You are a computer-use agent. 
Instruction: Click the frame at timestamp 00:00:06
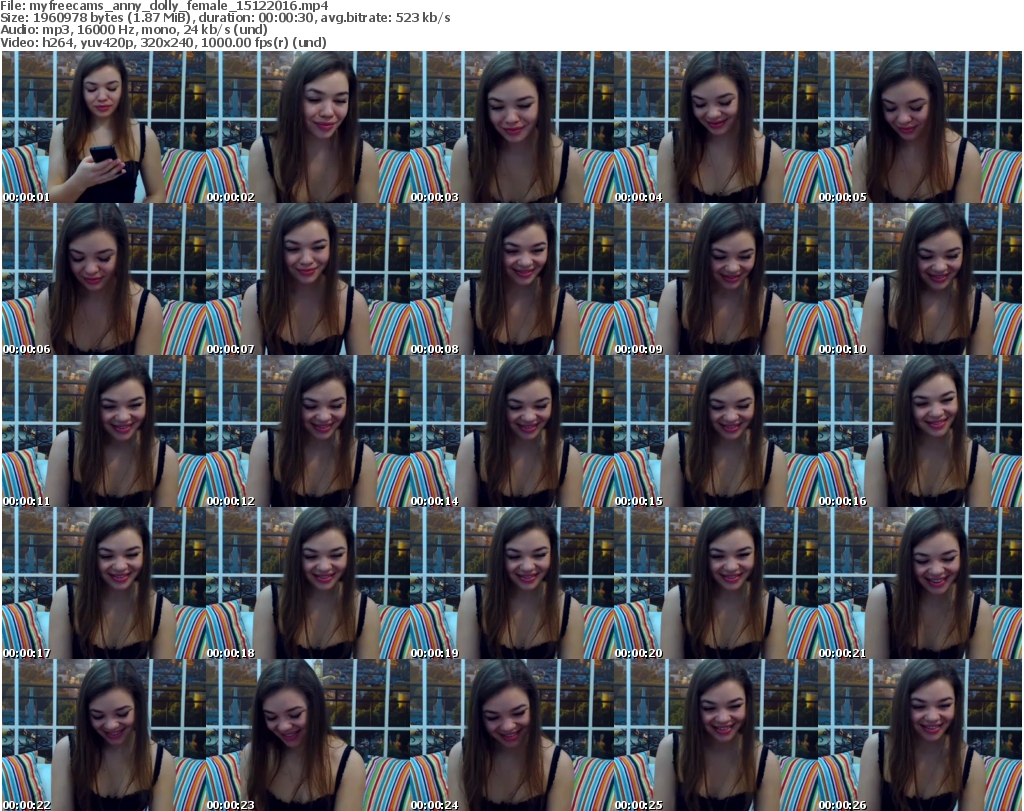coord(103,280)
